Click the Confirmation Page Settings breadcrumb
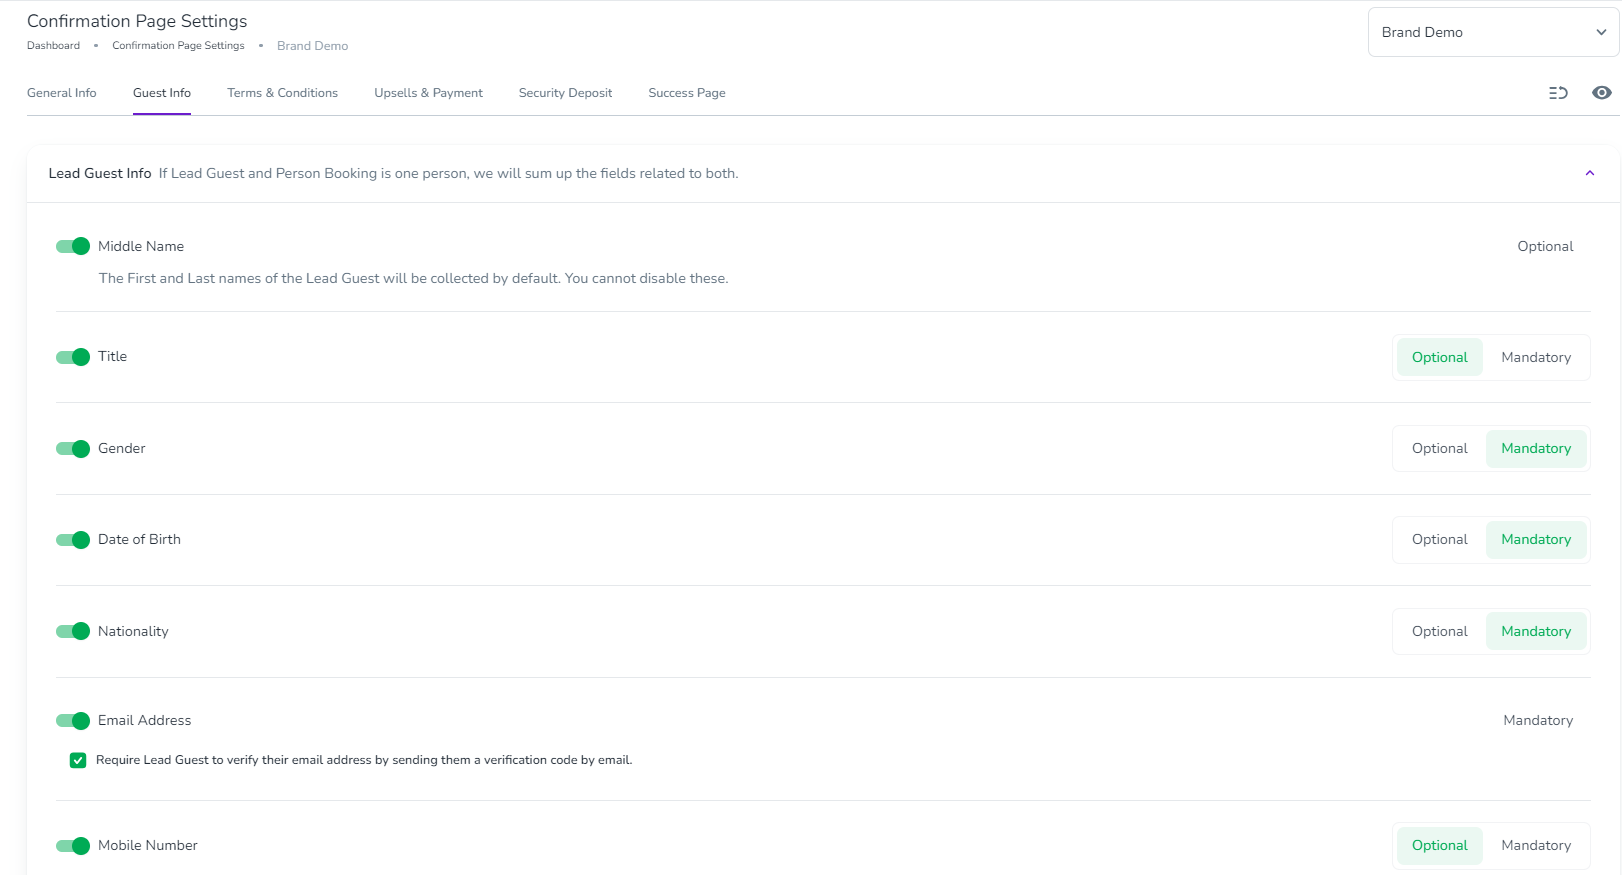Viewport: 1622px width, 875px height. (x=178, y=46)
